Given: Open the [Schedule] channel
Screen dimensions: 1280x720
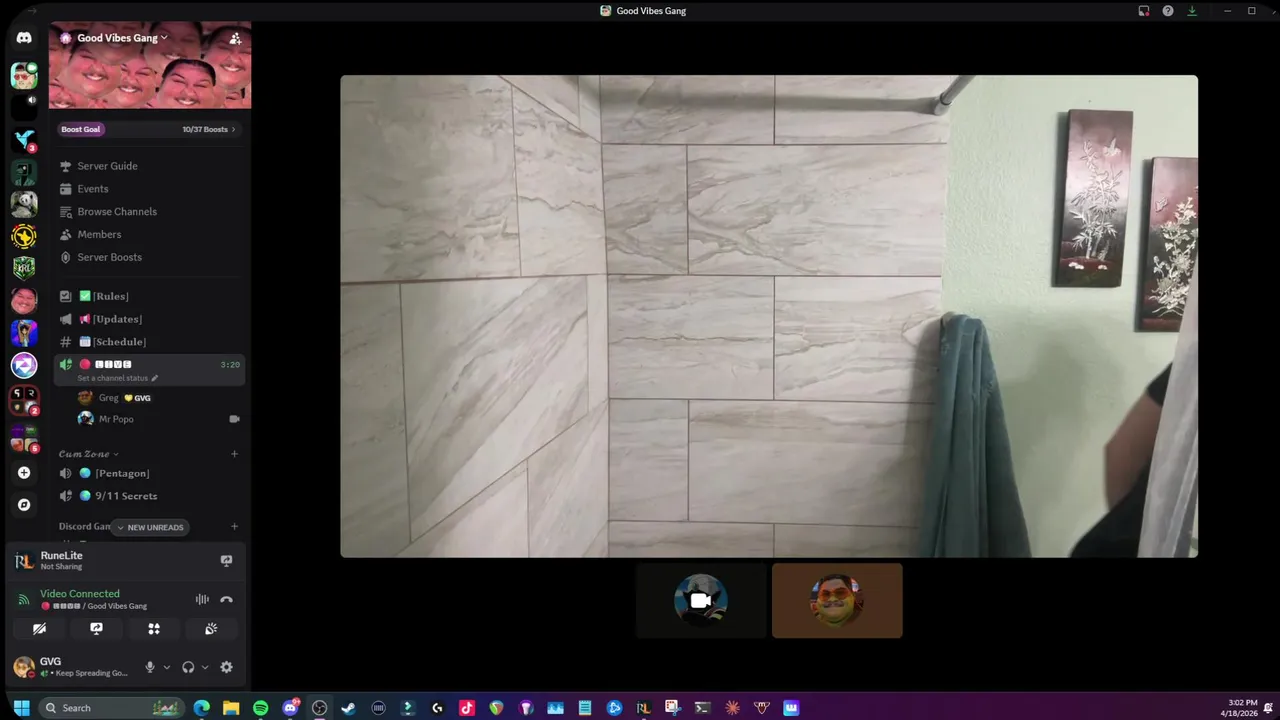Looking at the screenshot, I should pos(149,342).
